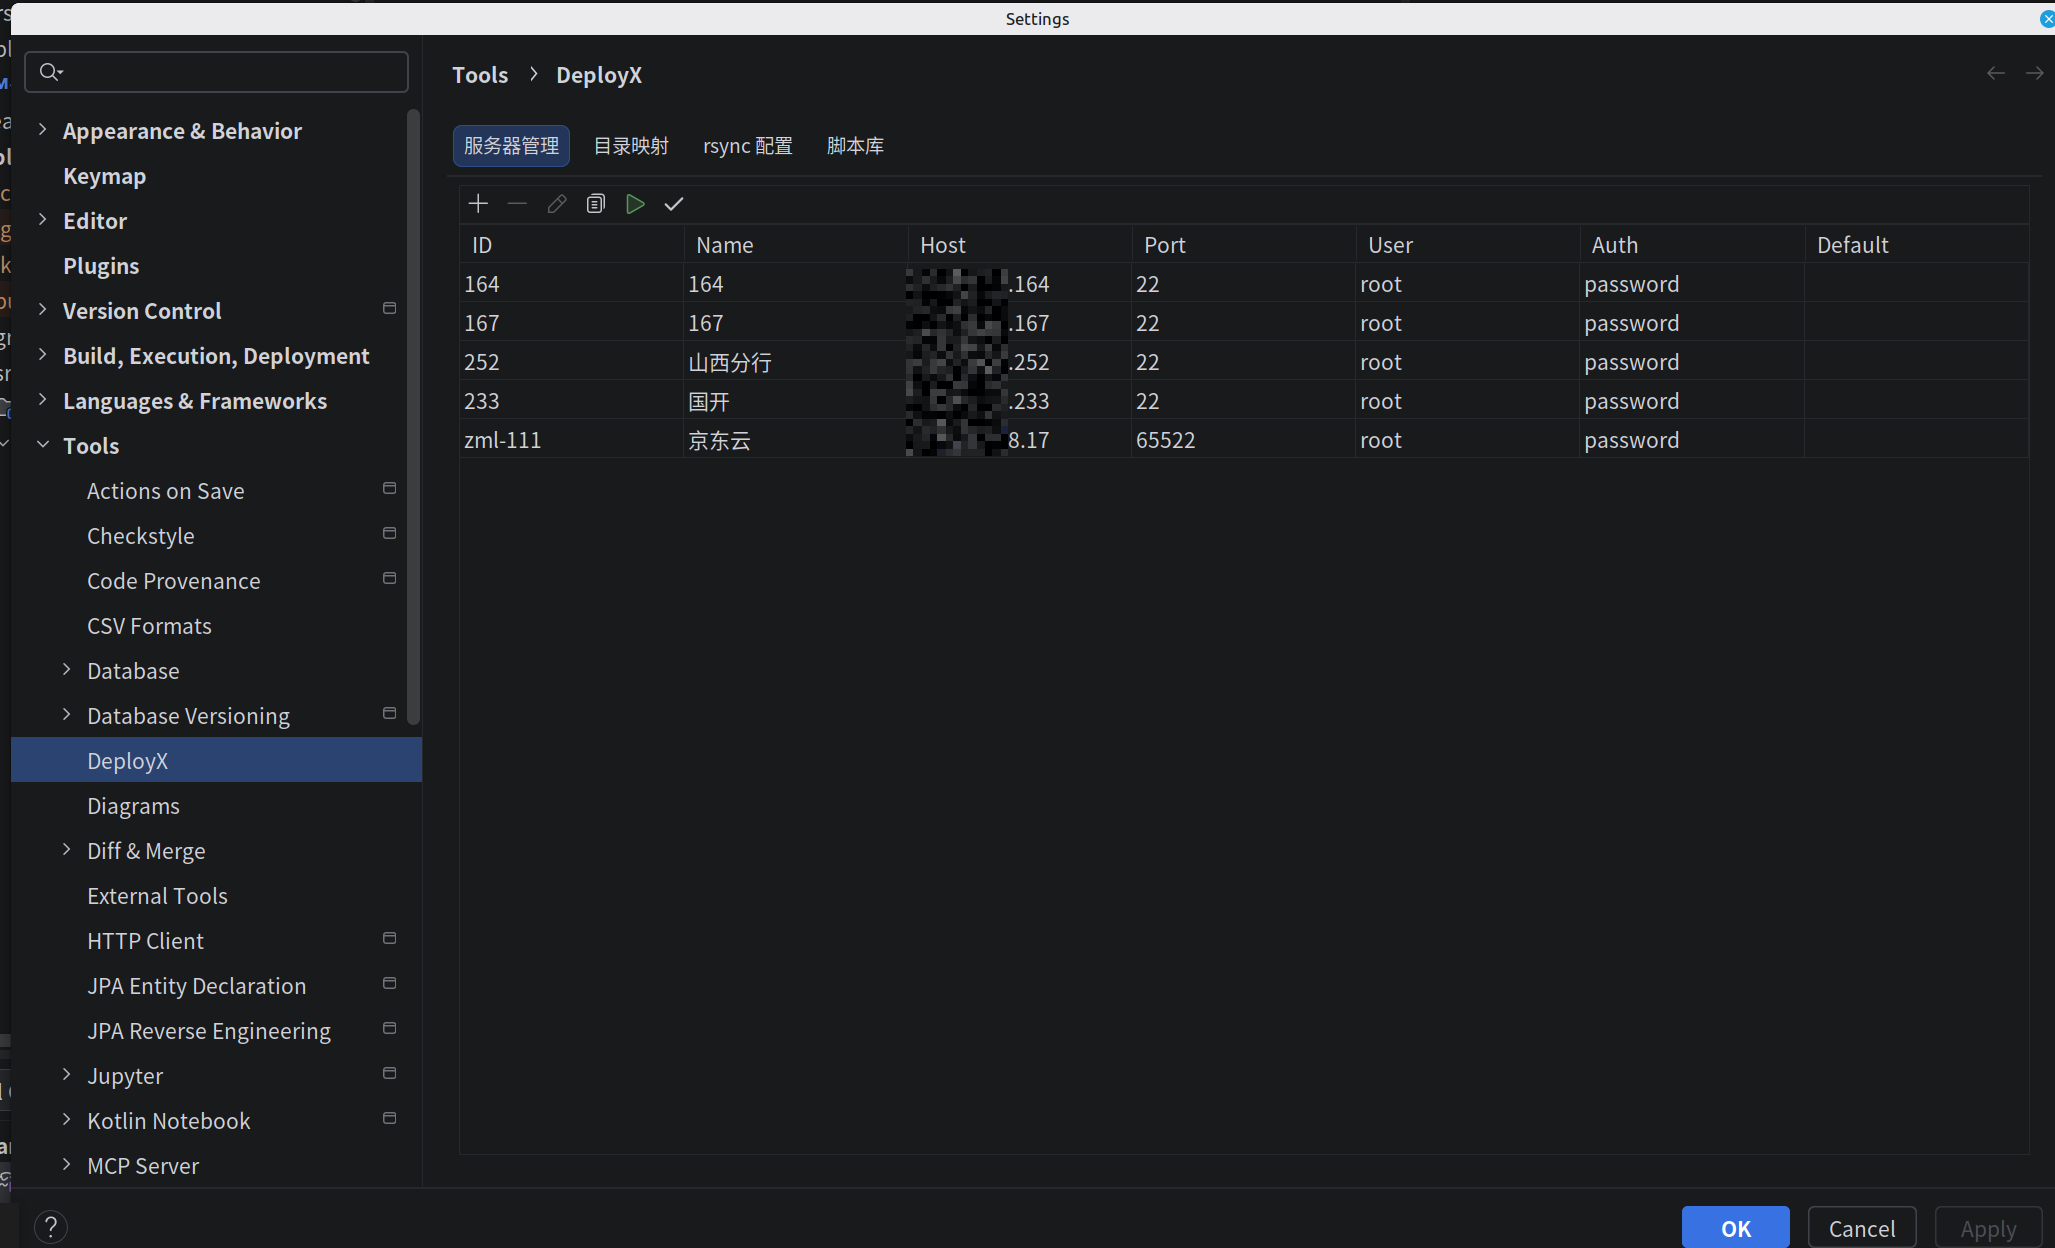Click the Name column header
Image resolution: width=2055 pixels, height=1248 pixels.
tap(796, 245)
